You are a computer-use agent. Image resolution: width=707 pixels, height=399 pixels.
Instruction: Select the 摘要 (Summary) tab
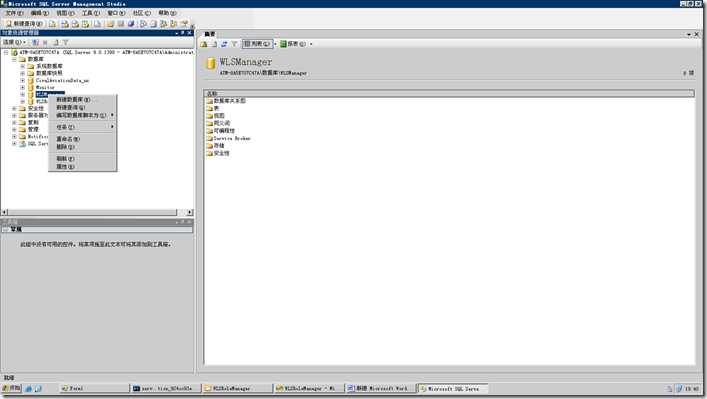(x=210, y=34)
